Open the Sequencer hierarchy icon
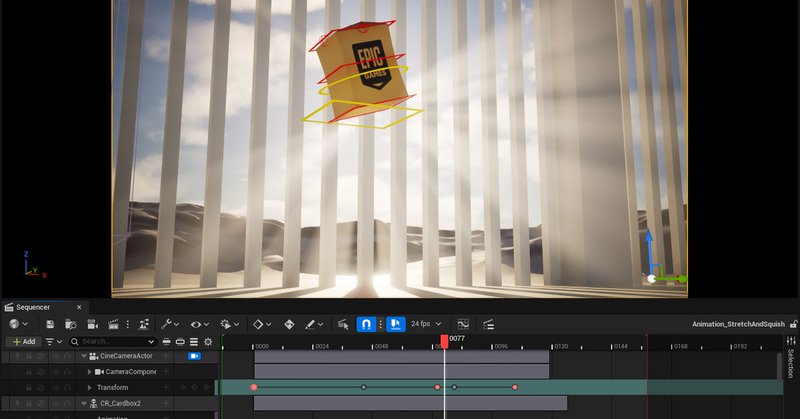This screenshot has height=419, width=800. 144,324
